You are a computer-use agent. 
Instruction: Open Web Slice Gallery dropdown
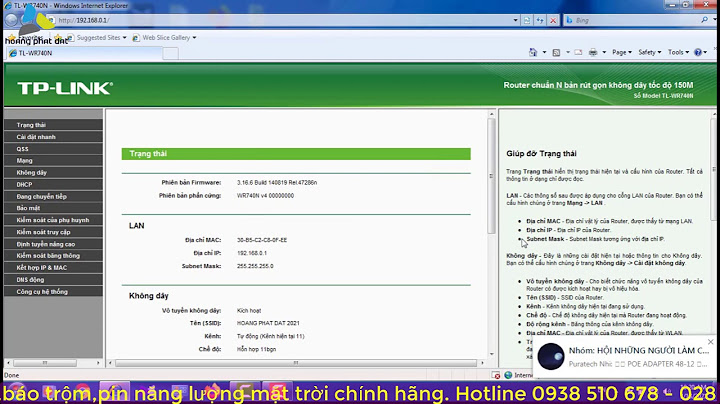pos(164,38)
